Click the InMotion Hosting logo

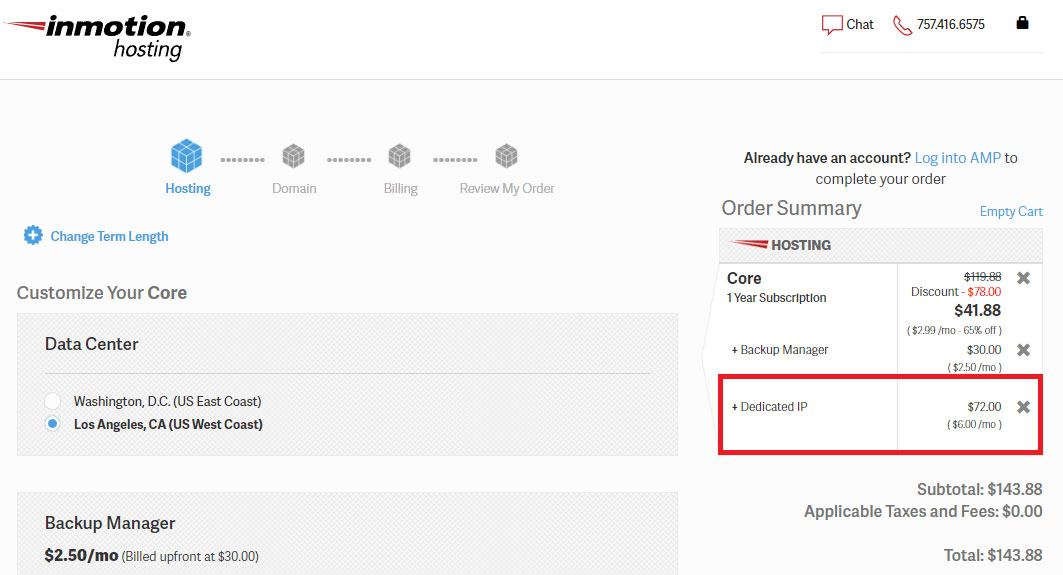coord(98,38)
